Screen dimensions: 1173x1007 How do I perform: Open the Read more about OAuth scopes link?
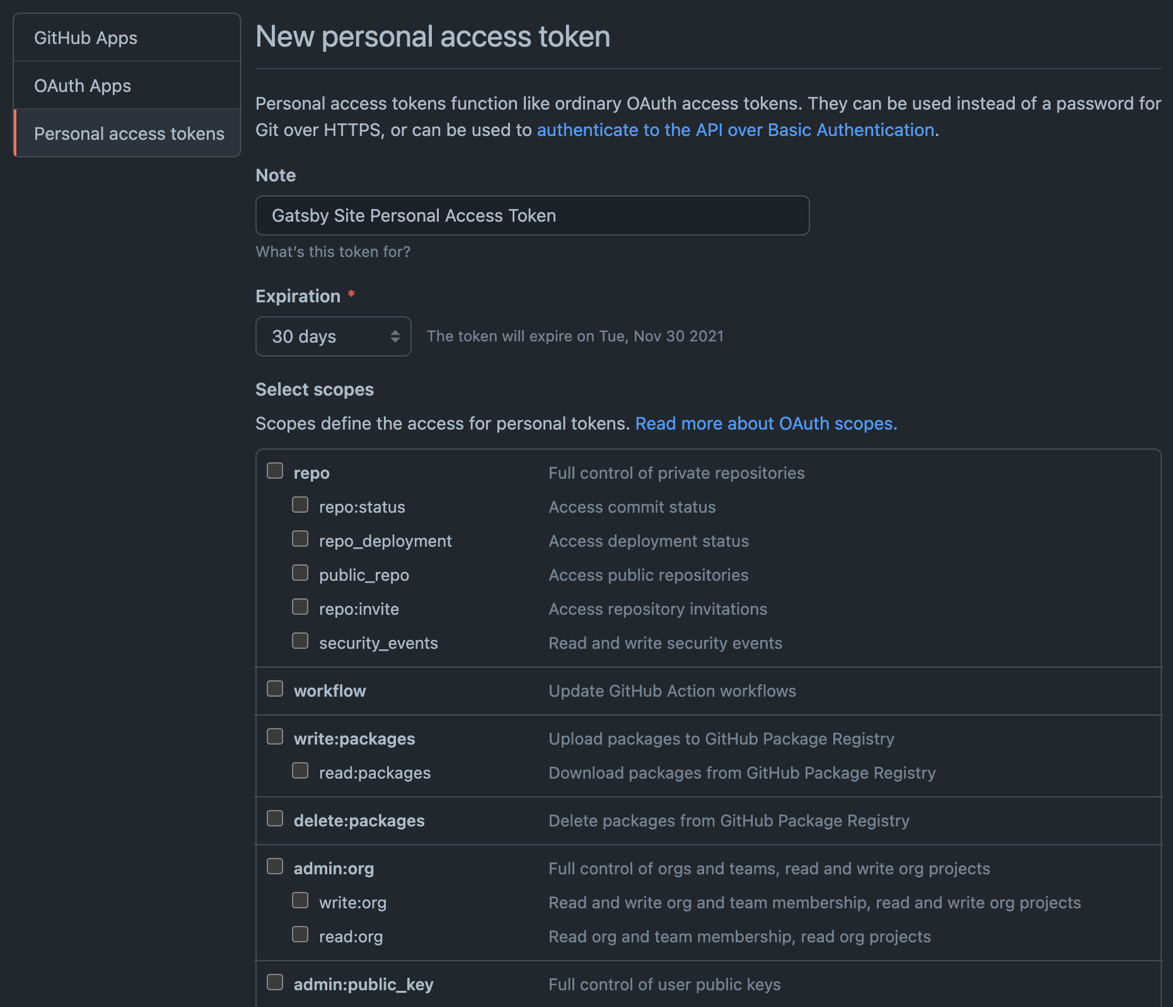[765, 423]
